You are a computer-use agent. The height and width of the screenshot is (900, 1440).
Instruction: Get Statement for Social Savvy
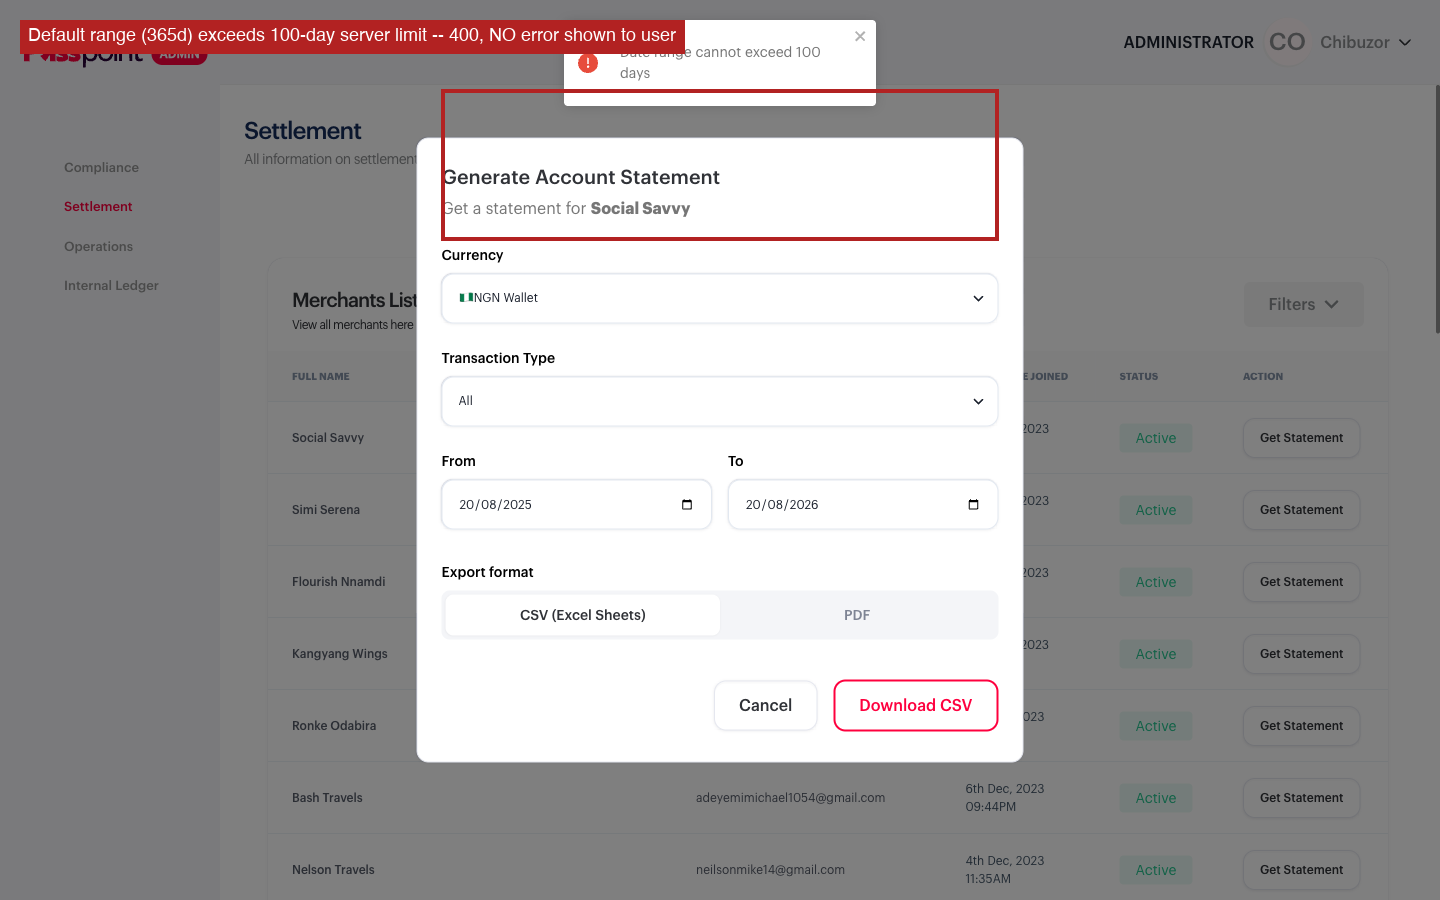(1302, 438)
